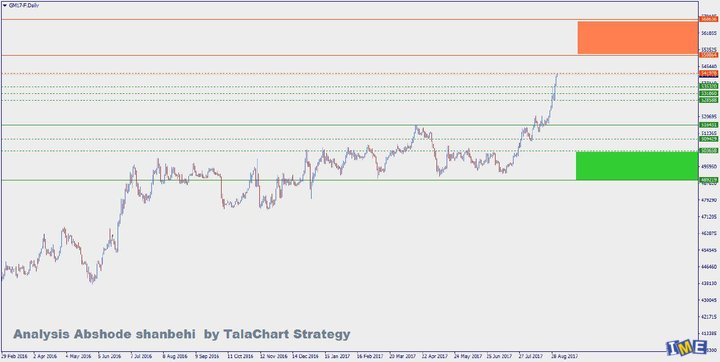Click the 471205 value on the price axis
720x362 pixels.
click(x=709, y=216)
